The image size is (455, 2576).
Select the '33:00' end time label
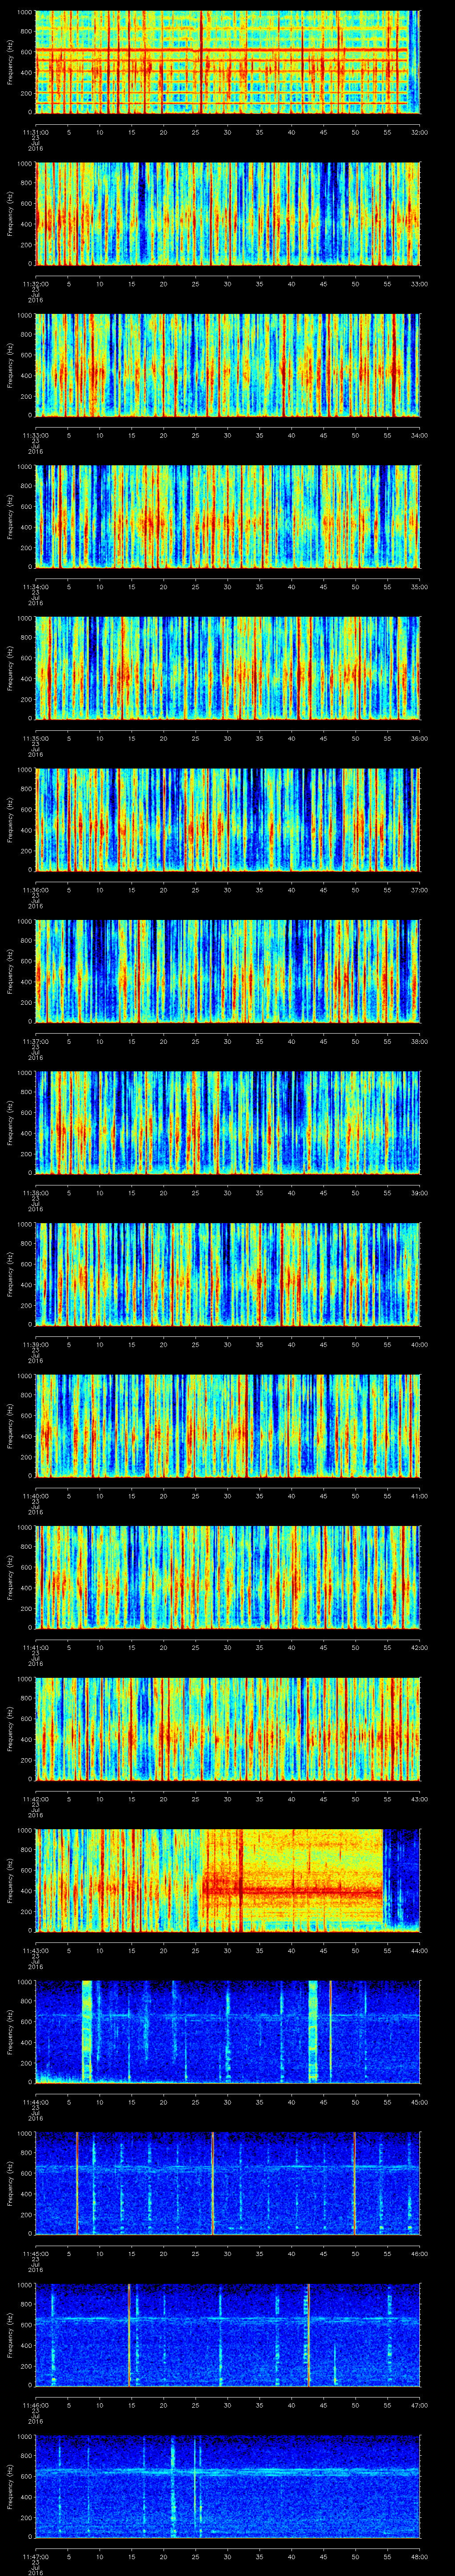pyautogui.click(x=420, y=284)
